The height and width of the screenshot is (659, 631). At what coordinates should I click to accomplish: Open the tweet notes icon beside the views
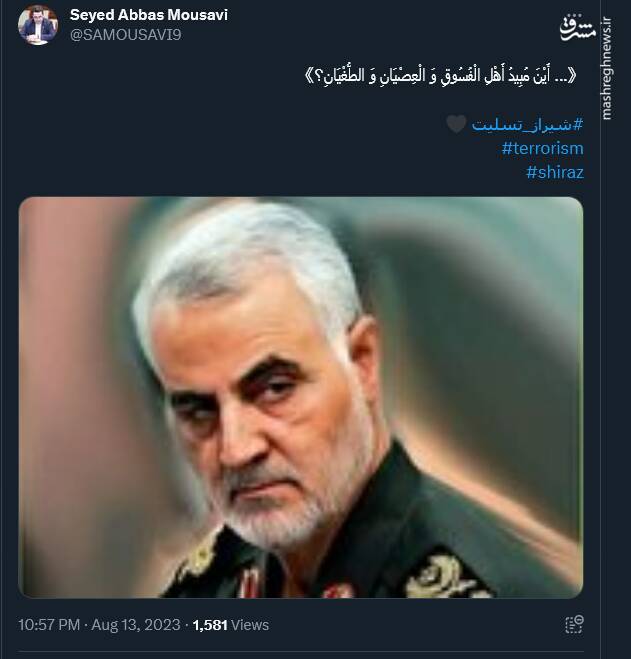click(x=574, y=624)
